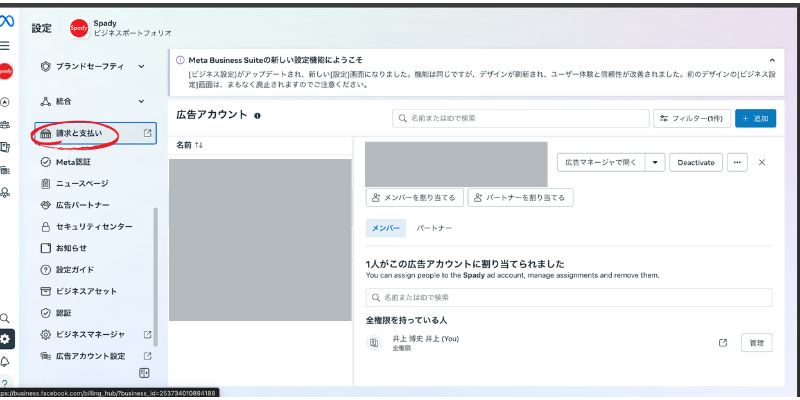Click パートナーを割り当てる button
The width and height of the screenshot is (800, 400).
click(x=520, y=197)
